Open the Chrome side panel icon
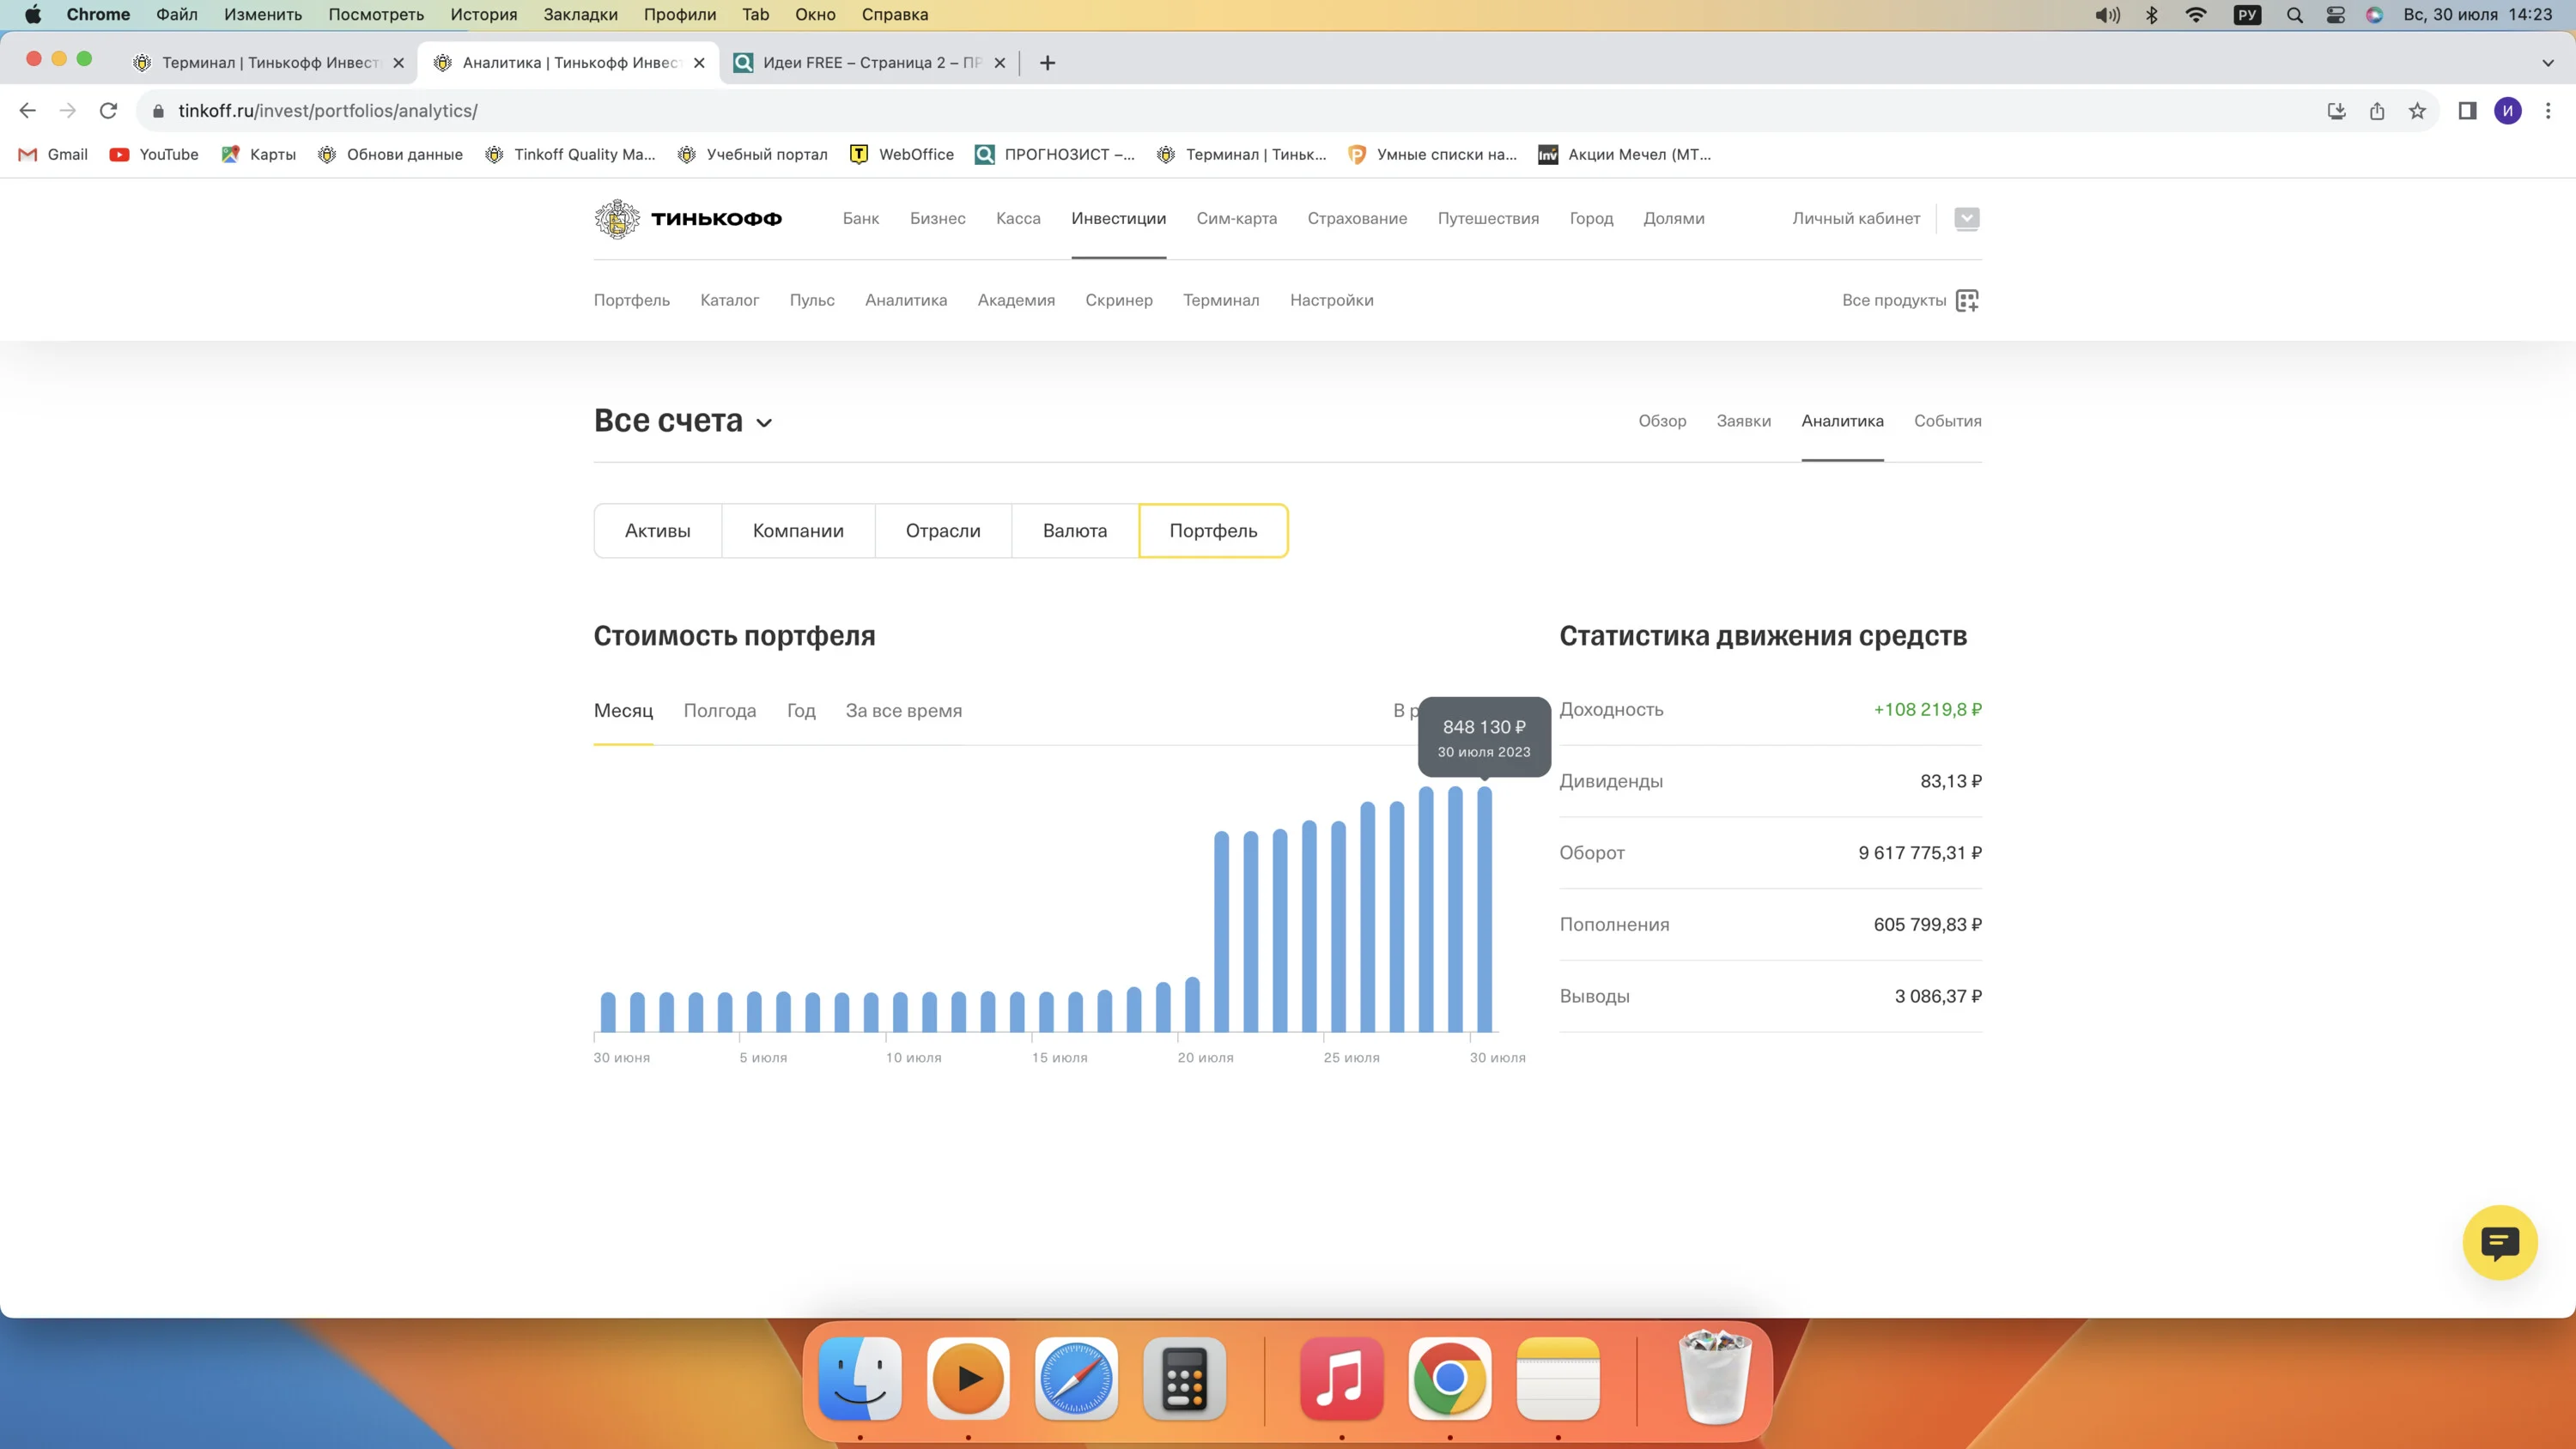This screenshot has height=1449, width=2576. tap(2467, 111)
